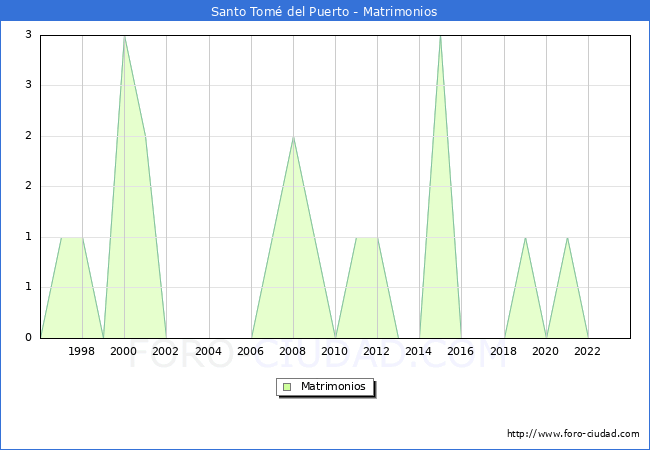This screenshot has height=450, width=650.
Task: Select the 2016 x-axis label
Action: click(x=461, y=351)
